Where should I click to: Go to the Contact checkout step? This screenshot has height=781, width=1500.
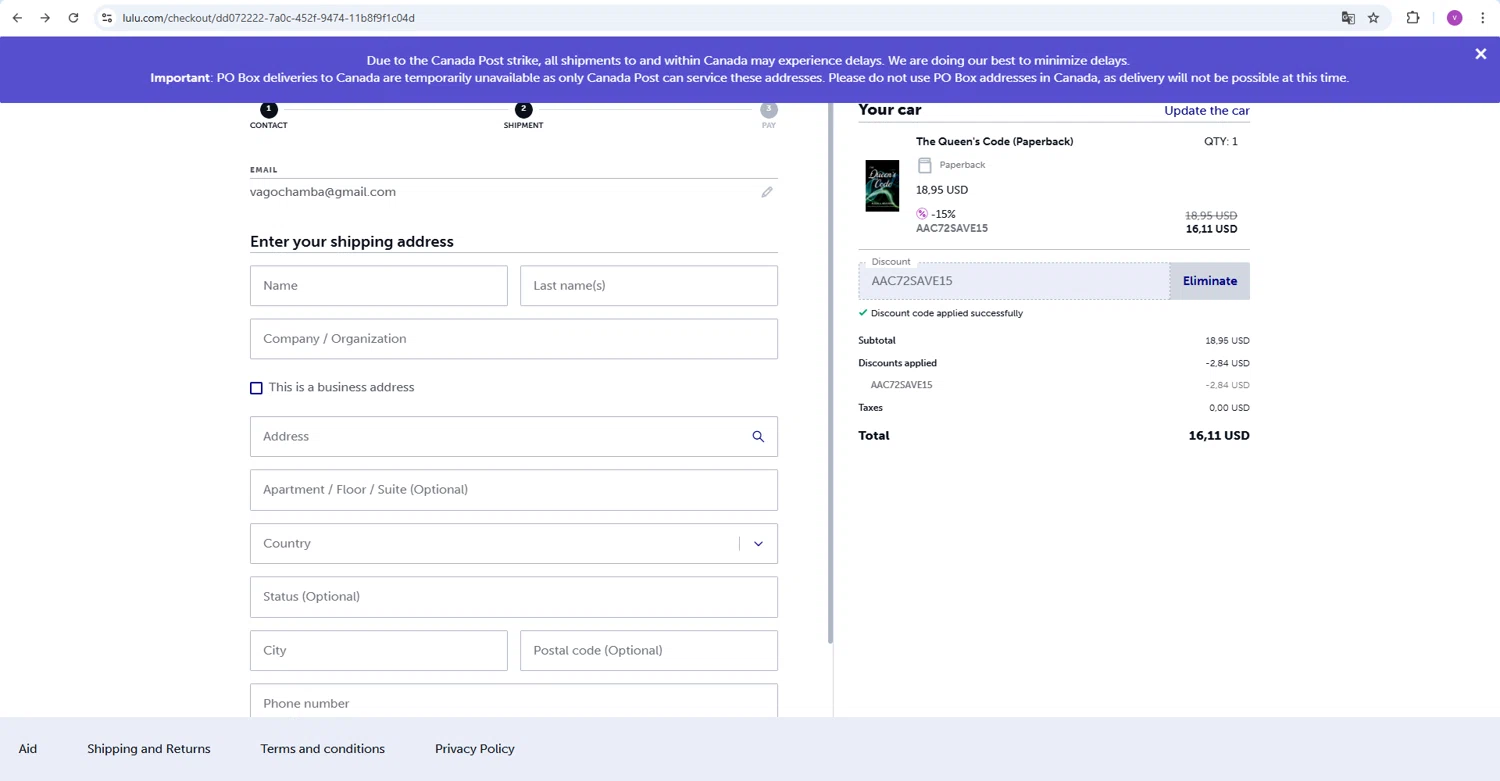click(268, 111)
